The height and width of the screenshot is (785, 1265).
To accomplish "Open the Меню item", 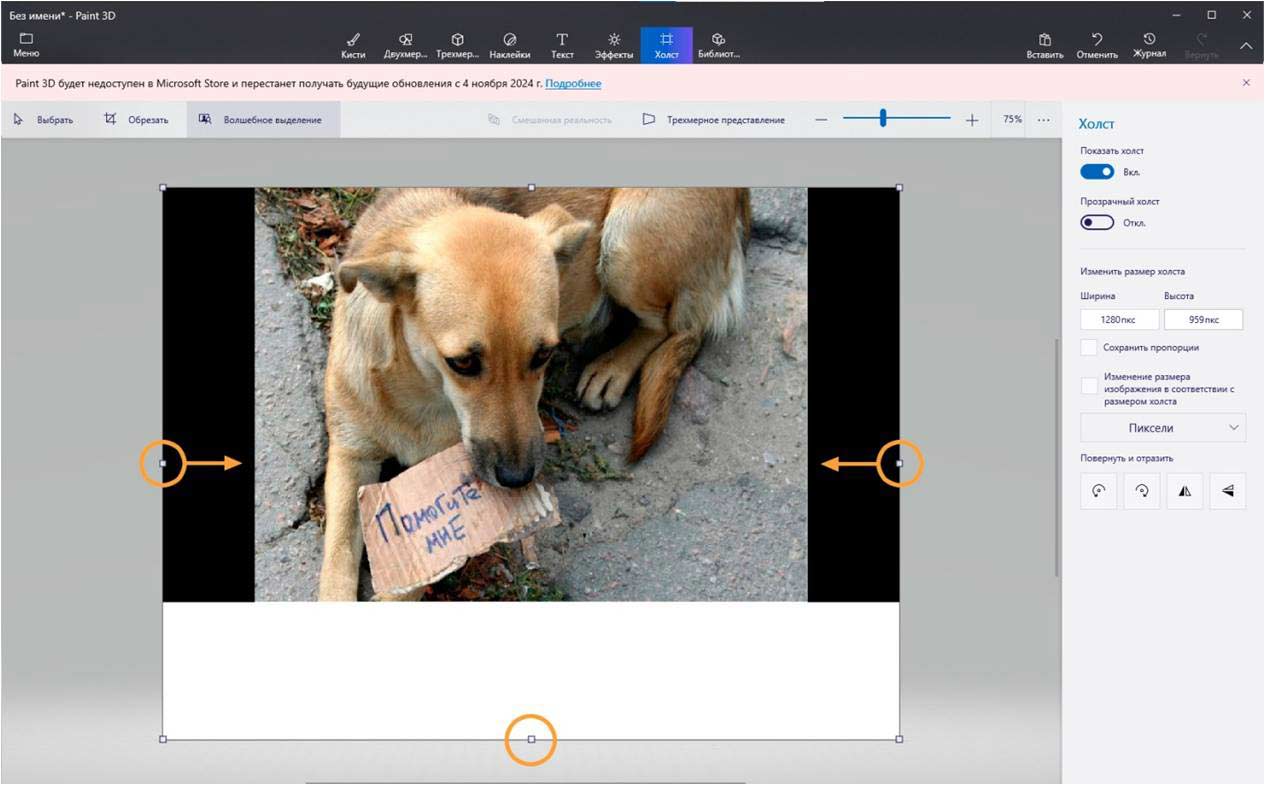I will pos(26,45).
